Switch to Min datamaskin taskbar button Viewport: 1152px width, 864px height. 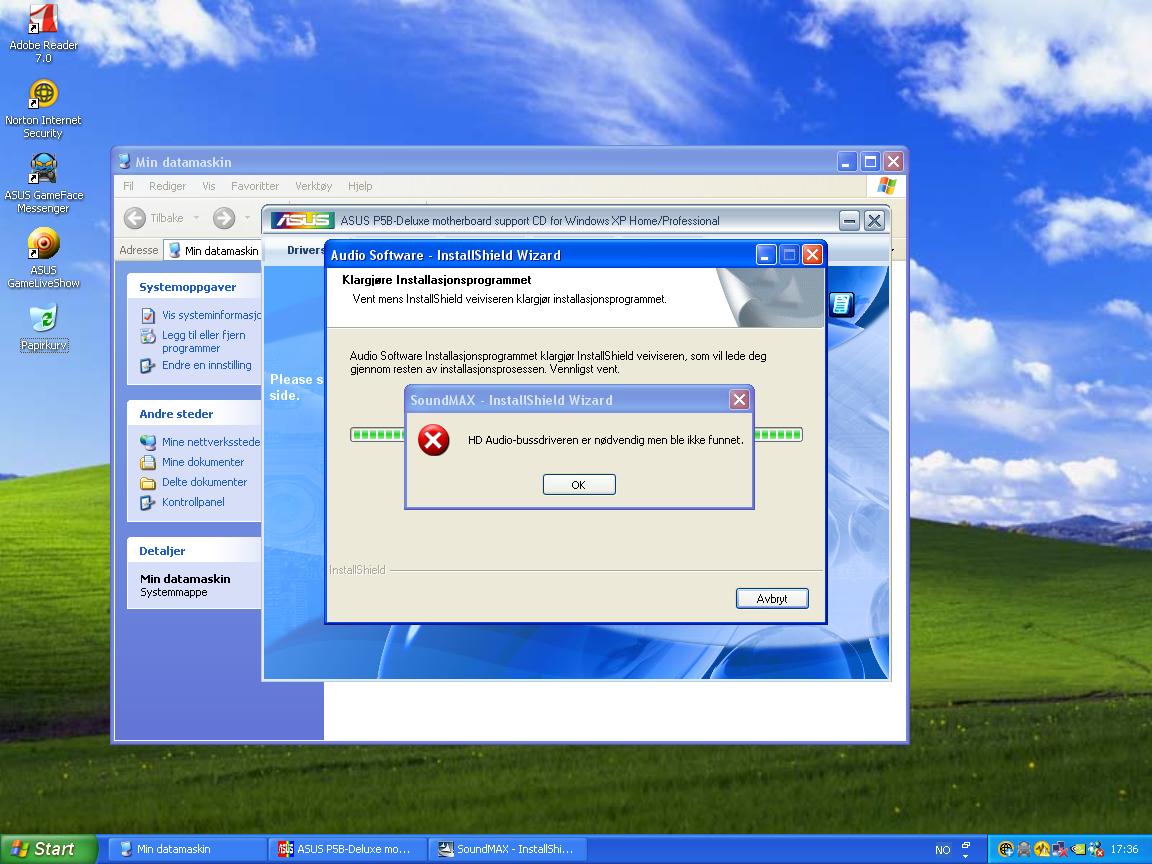[x=188, y=849]
